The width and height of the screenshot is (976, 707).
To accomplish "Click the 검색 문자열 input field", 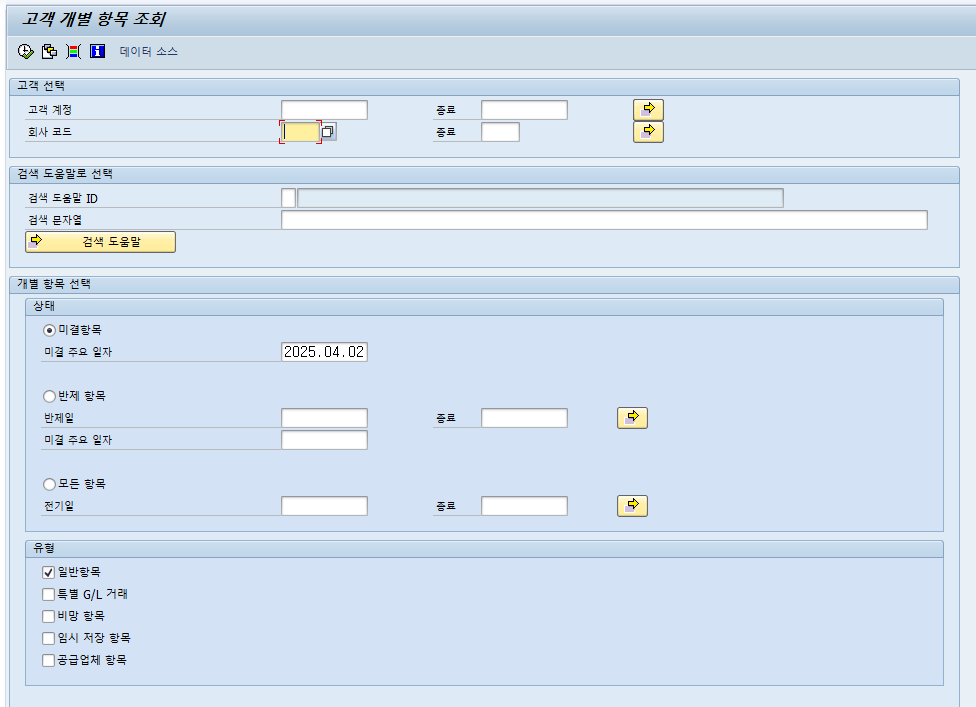I will [604, 220].
